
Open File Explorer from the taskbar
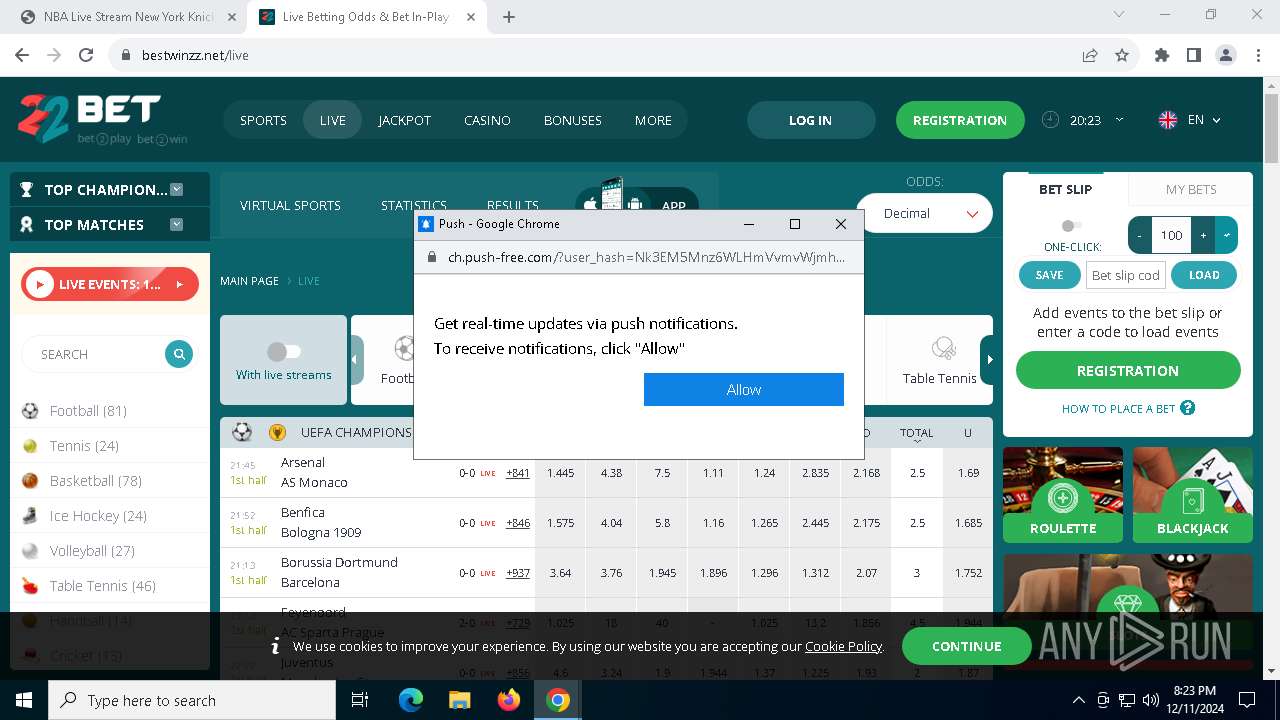click(459, 700)
